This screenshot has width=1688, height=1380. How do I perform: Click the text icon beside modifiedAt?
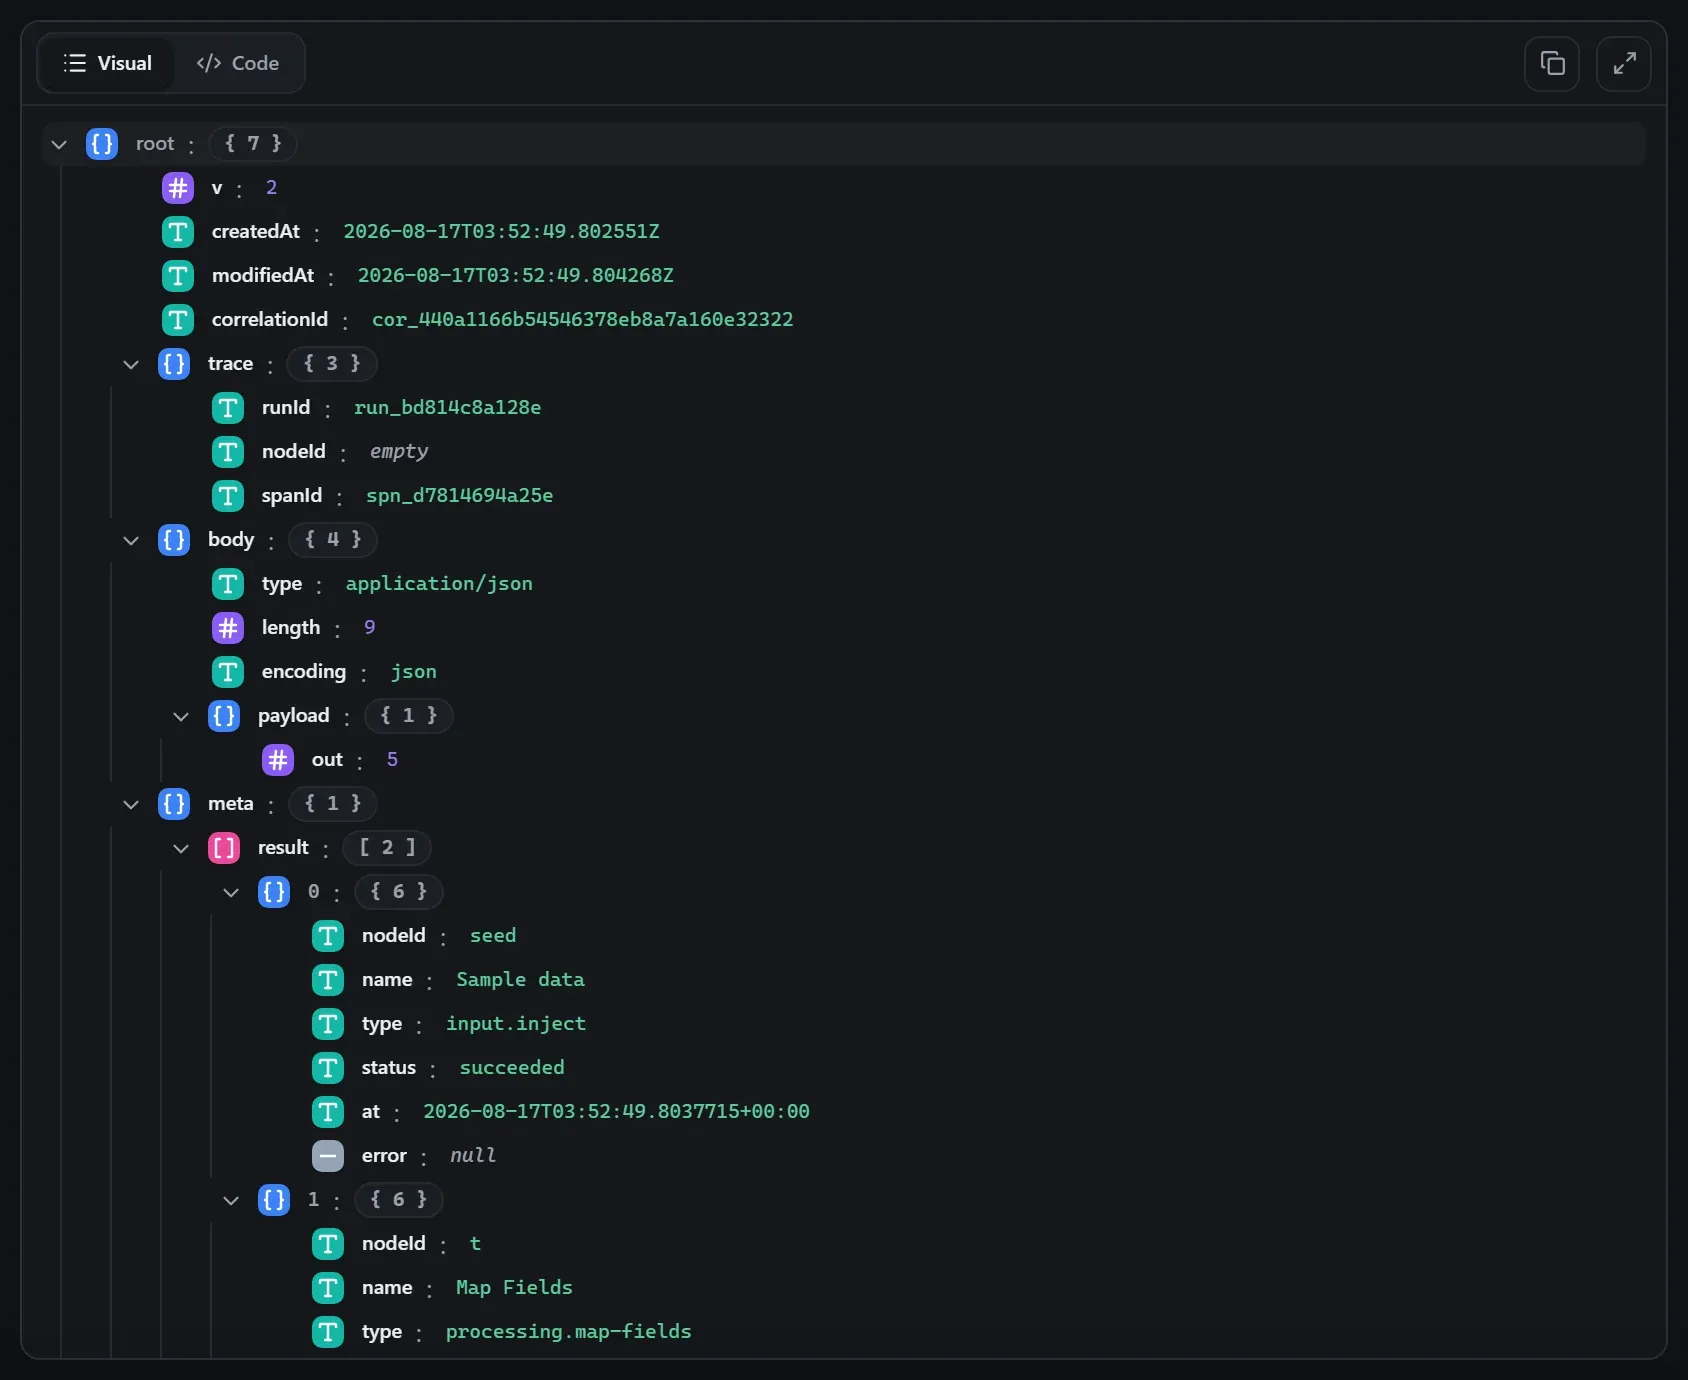[x=178, y=276]
